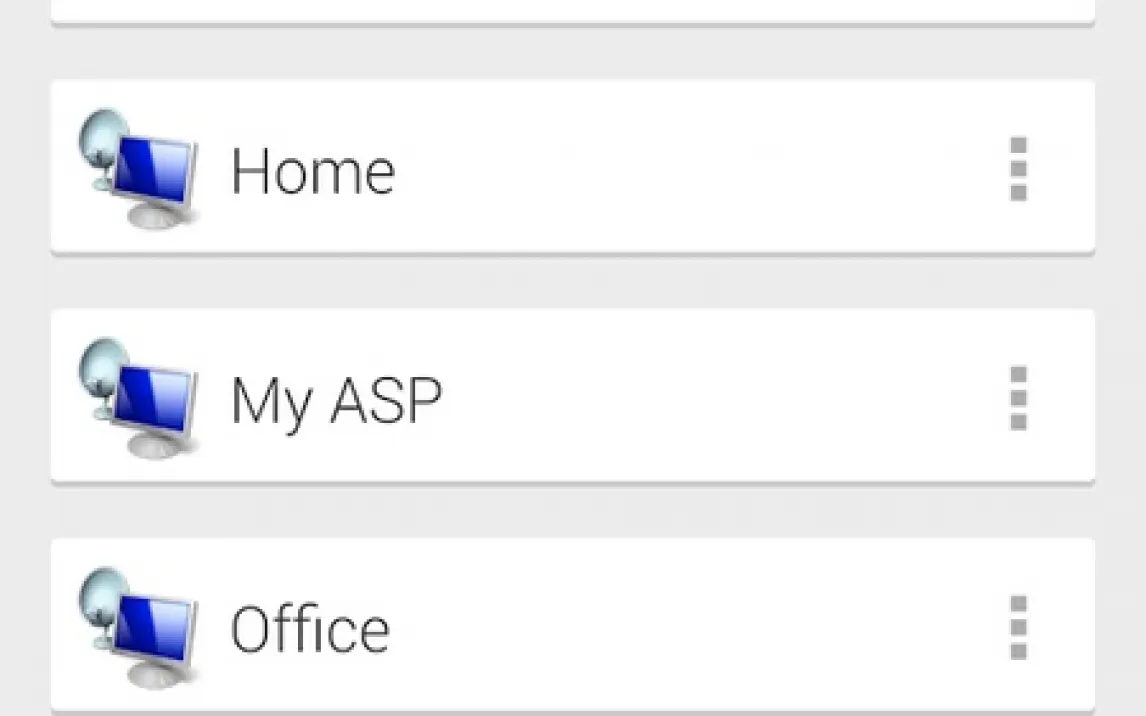Tap the globe part of Home's icon
The height and width of the screenshot is (716, 1146).
[x=102, y=137]
